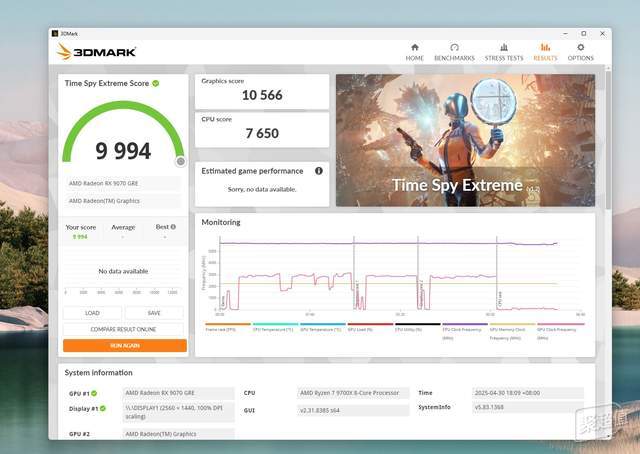Click GPU #2 value 'AMD Radeon(TM) Graphics'

pos(178,434)
